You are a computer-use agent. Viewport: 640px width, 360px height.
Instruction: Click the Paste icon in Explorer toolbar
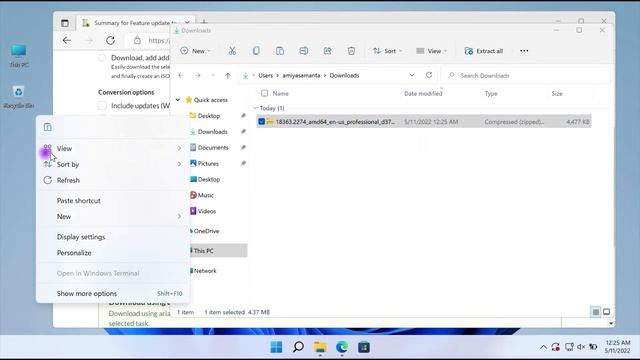click(x=280, y=51)
